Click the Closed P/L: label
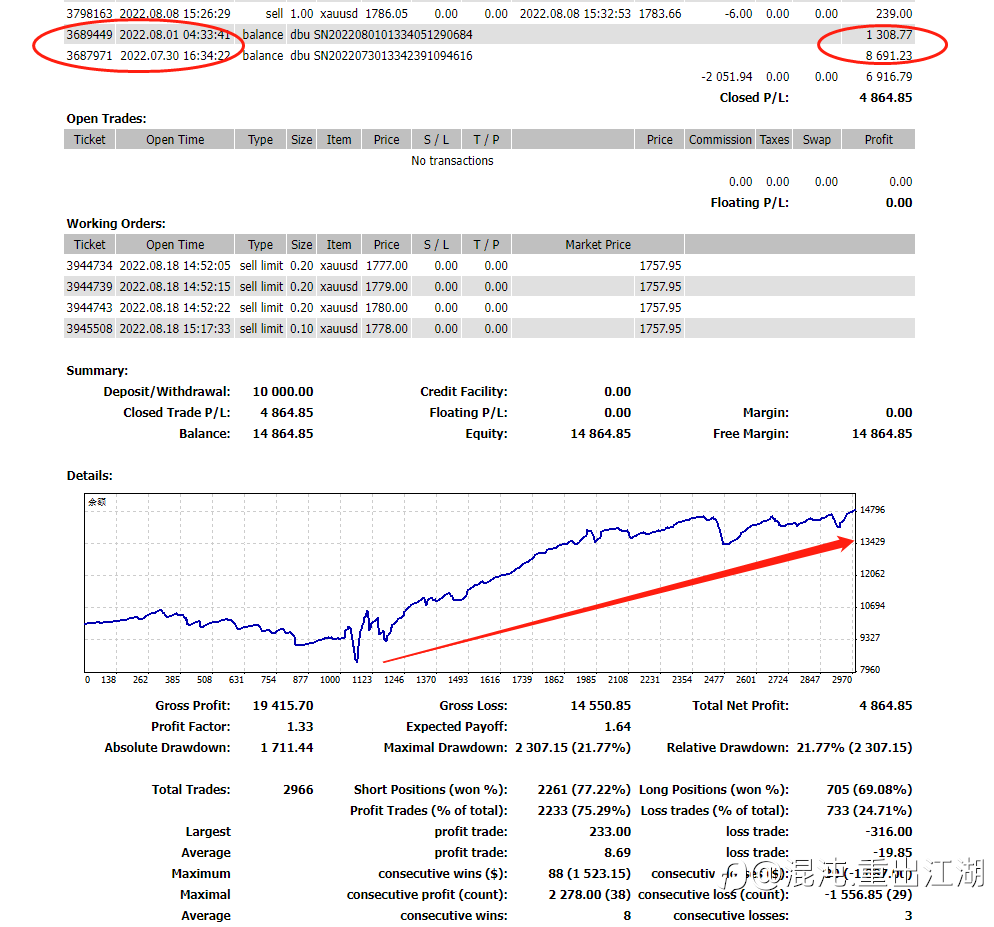The width and height of the screenshot is (994, 927). point(754,97)
